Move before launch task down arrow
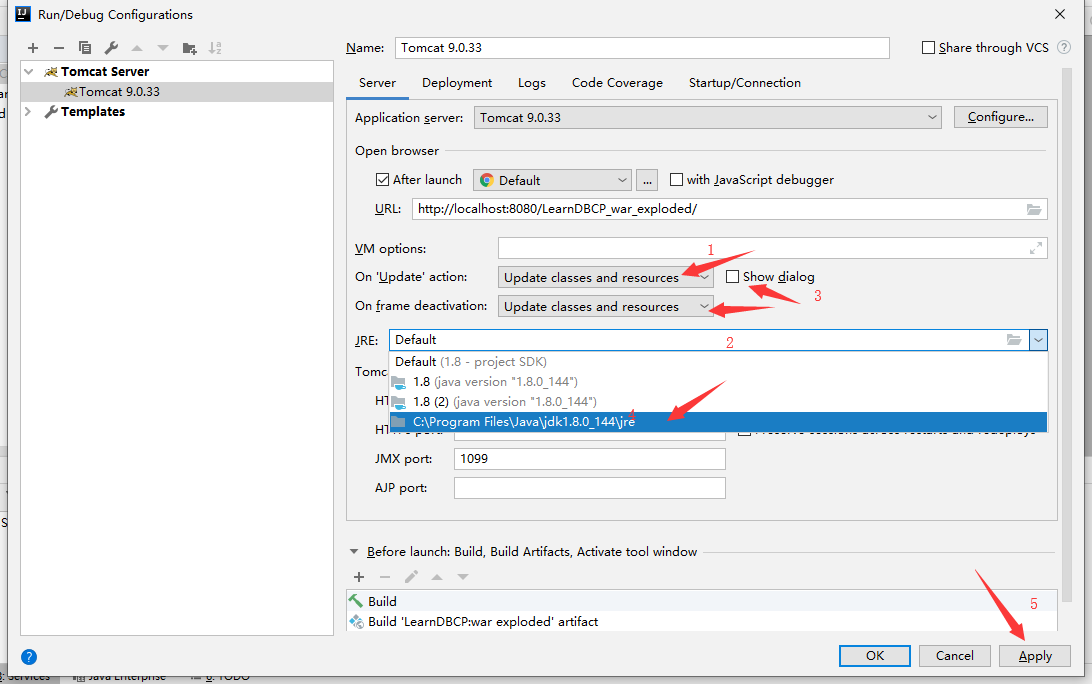Image resolution: width=1092 pixels, height=684 pixels. click(462, 577)
